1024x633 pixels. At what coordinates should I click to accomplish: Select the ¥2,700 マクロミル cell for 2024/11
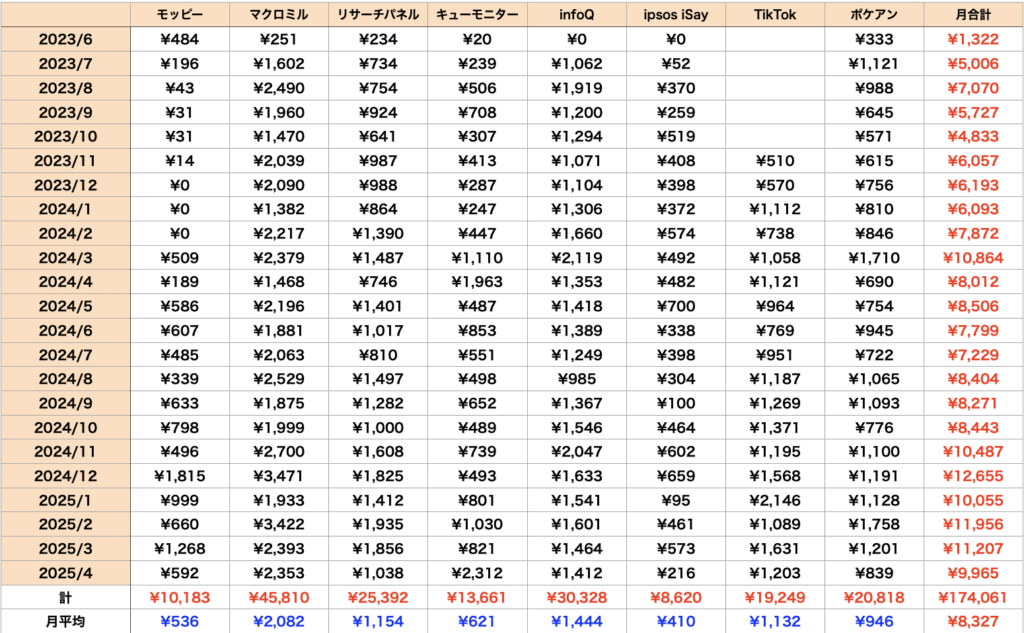pyautogui.click(x=279, y=452)
